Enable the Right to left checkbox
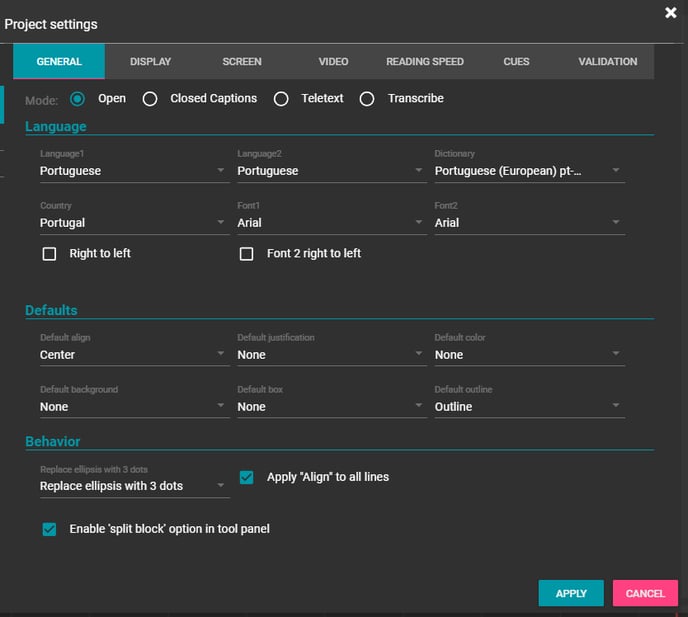The image size is (688, 617). [49, 254]
